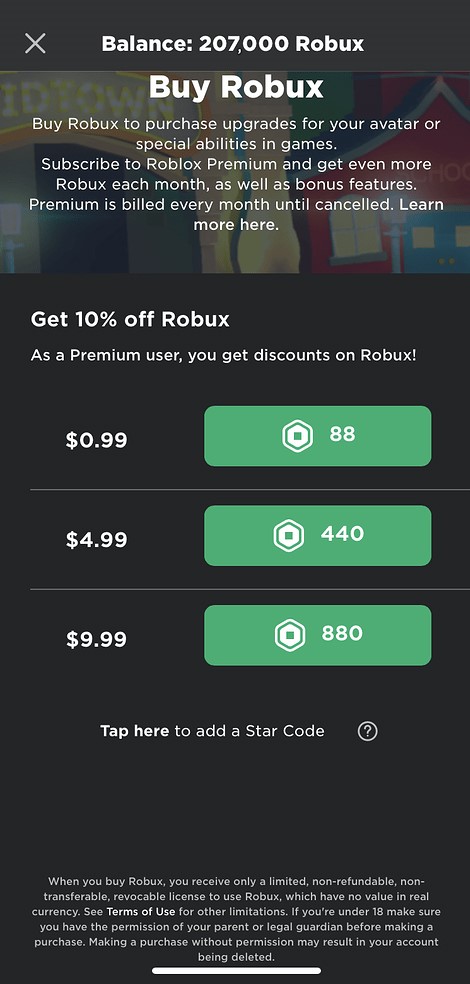This screenshot has width=470, height=984.
Task: Open the Star Code help question mark
Action: click(368, 731)
